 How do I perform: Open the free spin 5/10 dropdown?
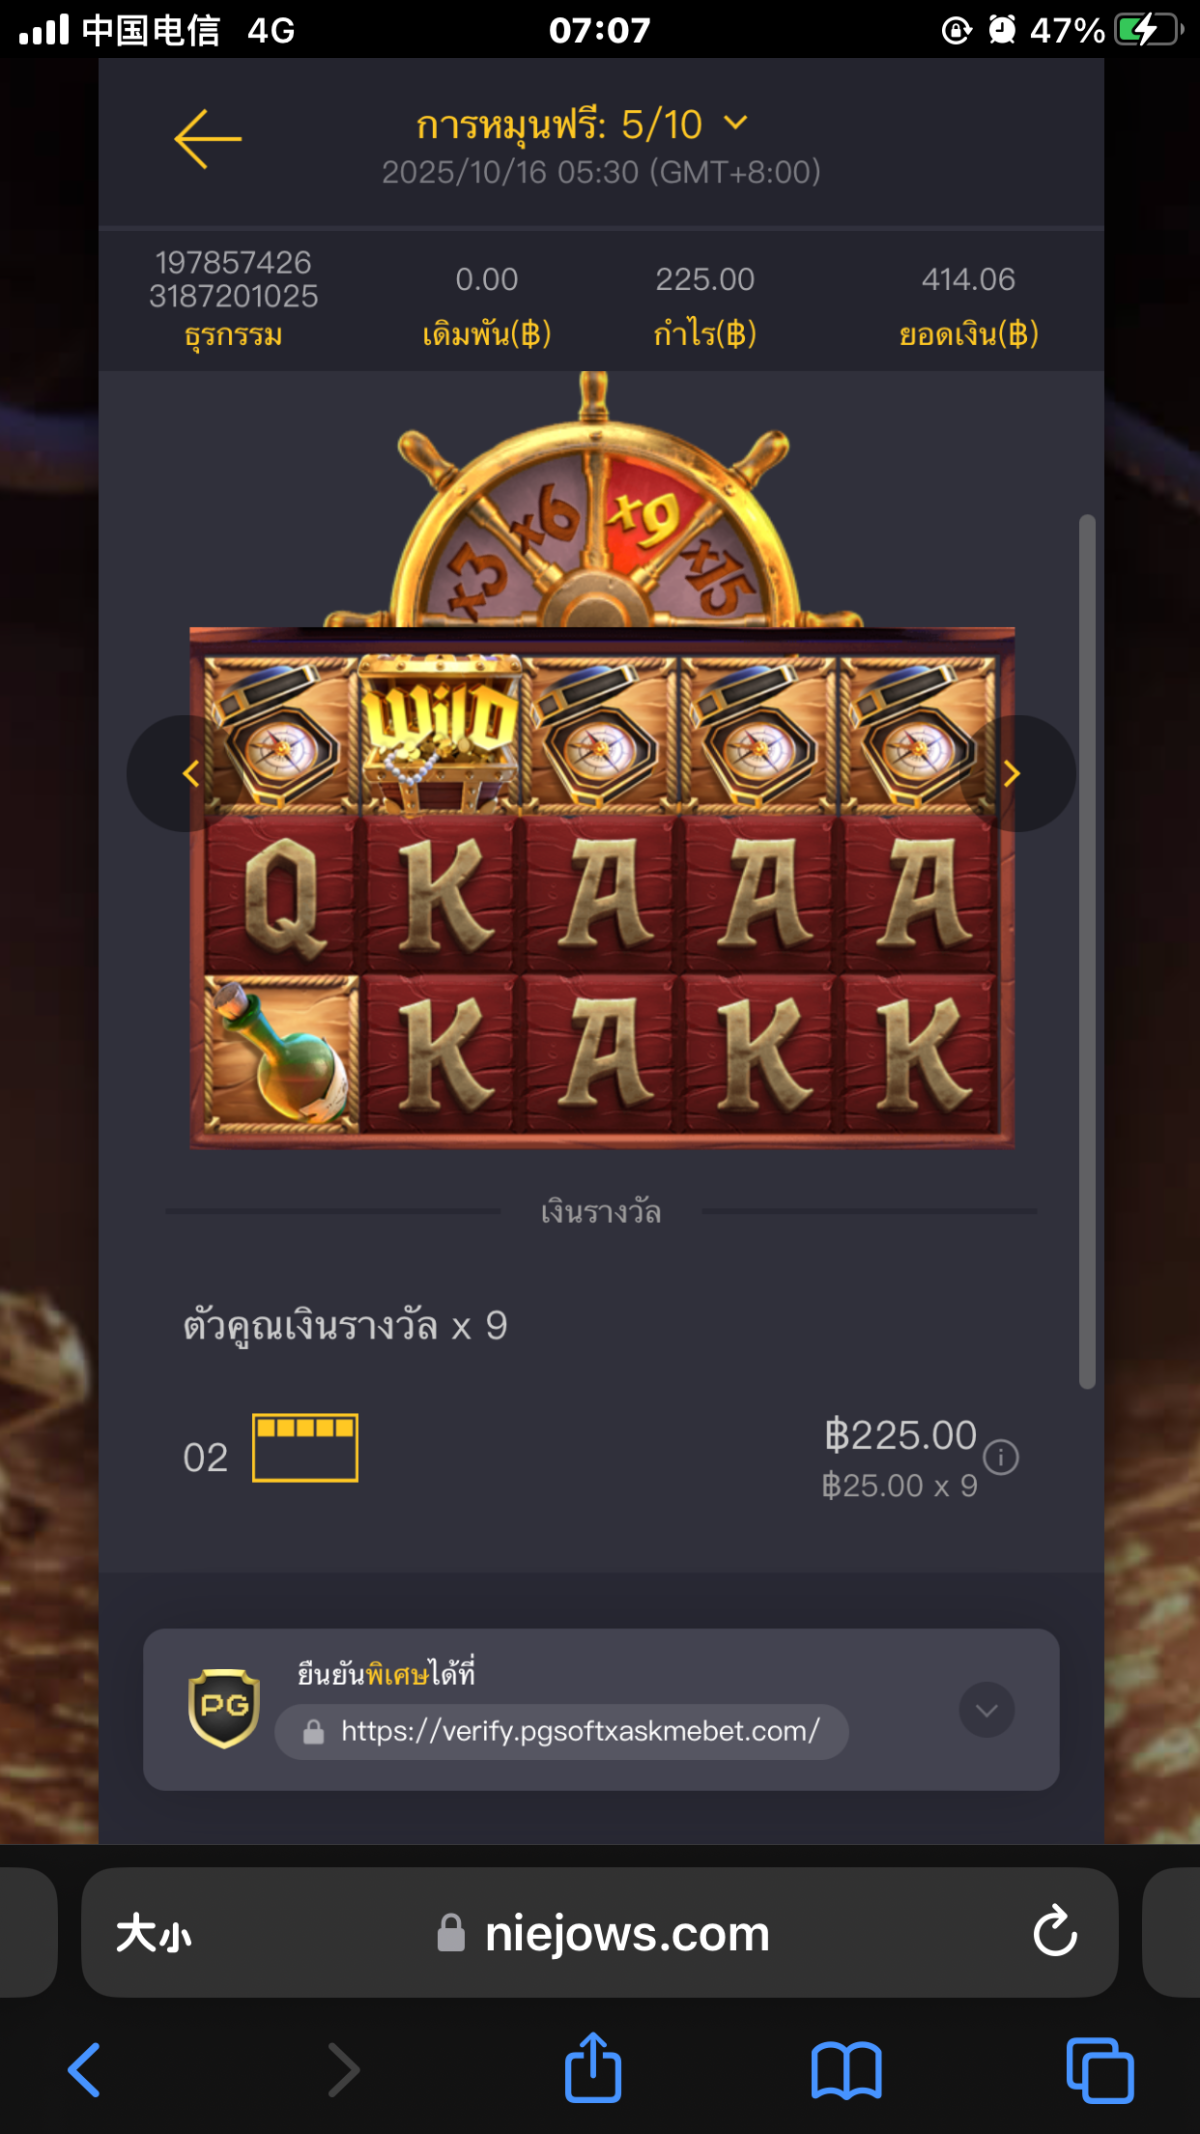582,125
